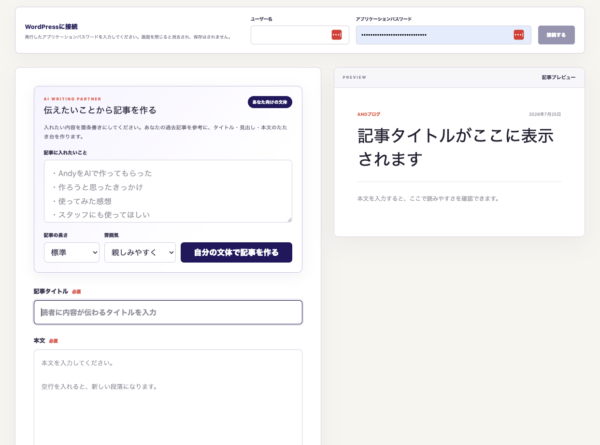Click the 伝えたいことから記事を作る heading
Image resolution: width=600 pixels, height=445 pixels.
[x=100, y=110]
